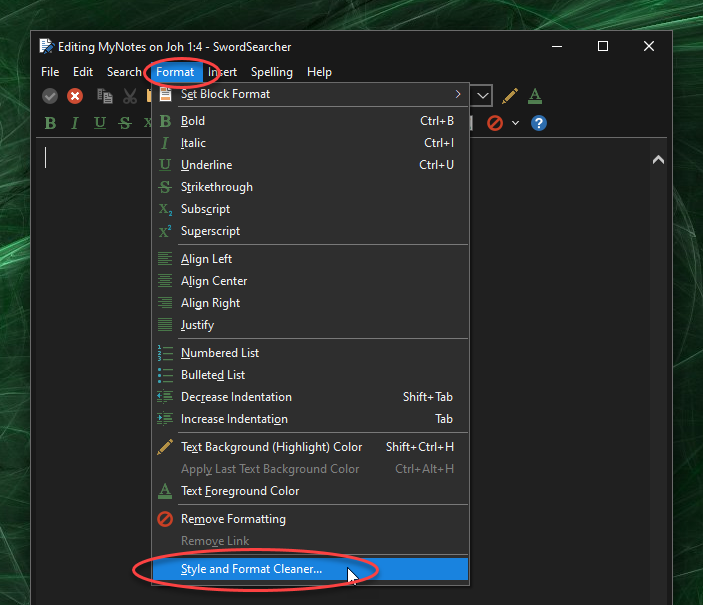Open Text Foreground Color menu item
Viewport: 703px width, 605px height.
310,491
